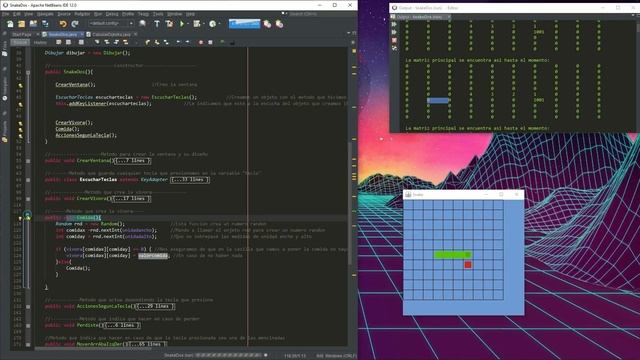This screenshot has height=360, width=640.
Task: Find next occurrence in editor toolbar
Action: pyautogui.click(x=116, y=42)
